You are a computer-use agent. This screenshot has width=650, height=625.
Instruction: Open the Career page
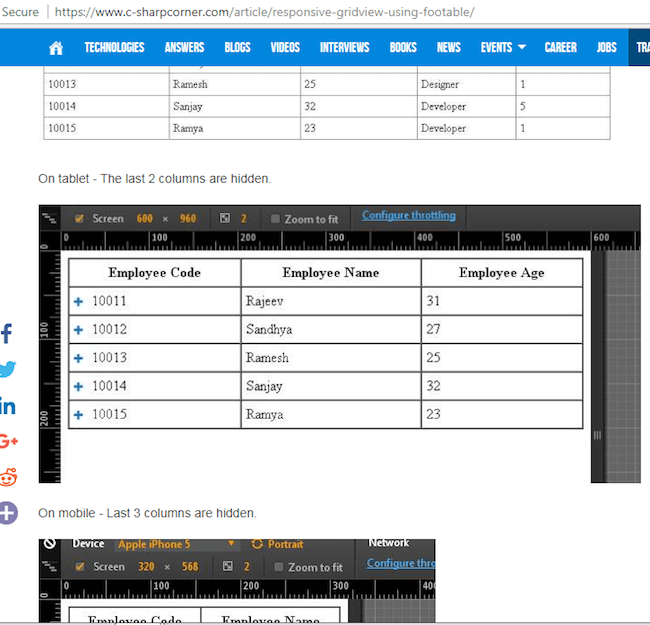pos(560,47)
